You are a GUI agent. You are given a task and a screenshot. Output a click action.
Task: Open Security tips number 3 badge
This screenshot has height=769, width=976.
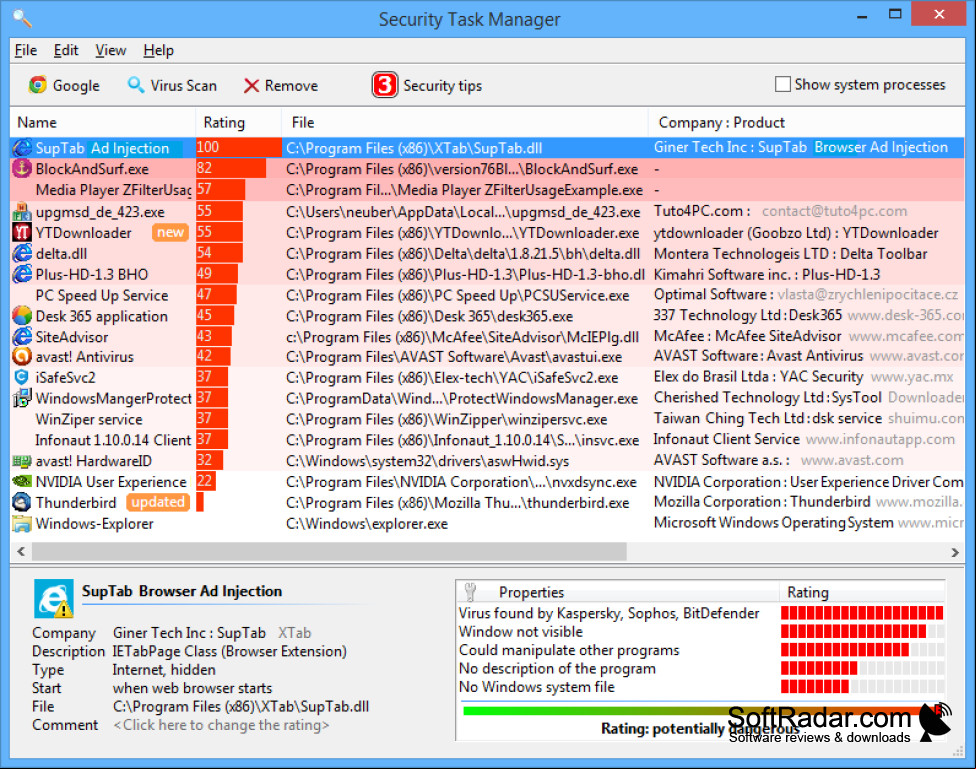point(385,85)
